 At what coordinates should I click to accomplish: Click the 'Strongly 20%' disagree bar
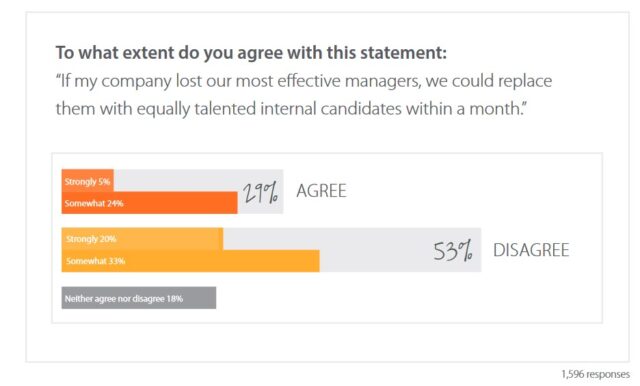[x=142, y=239]
